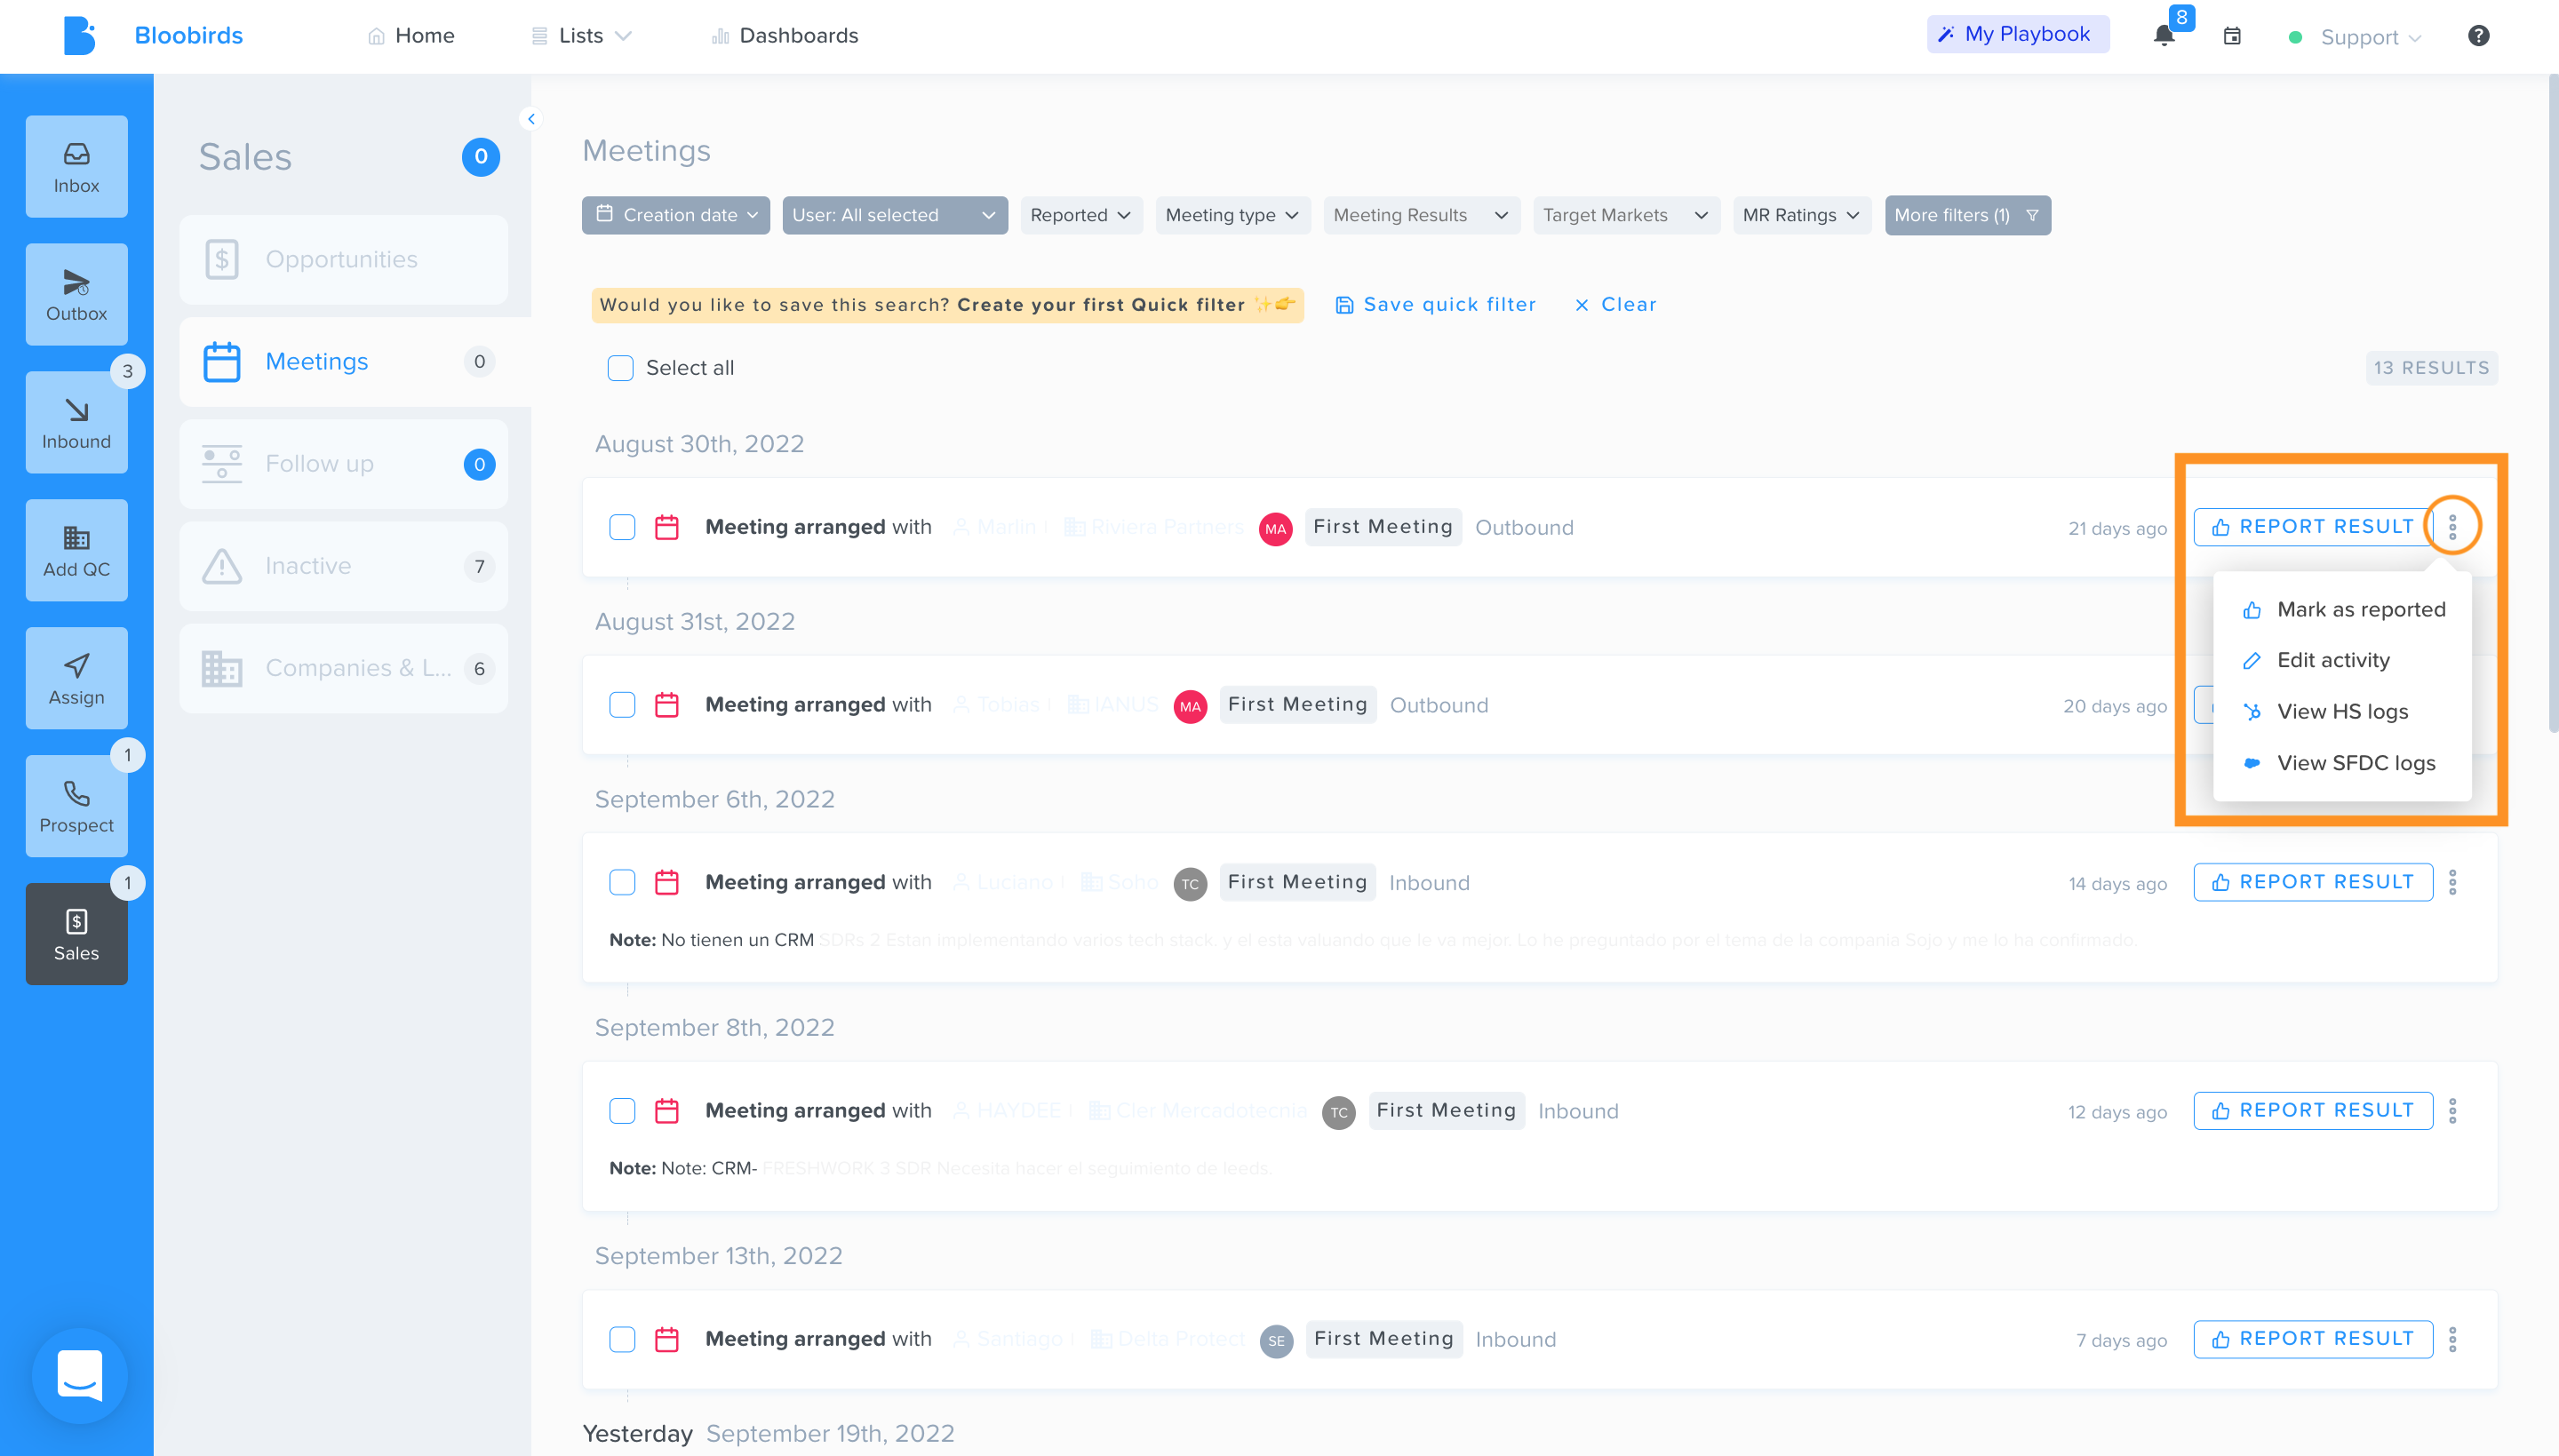Select Edit activity from menu

click(2342, 660)
